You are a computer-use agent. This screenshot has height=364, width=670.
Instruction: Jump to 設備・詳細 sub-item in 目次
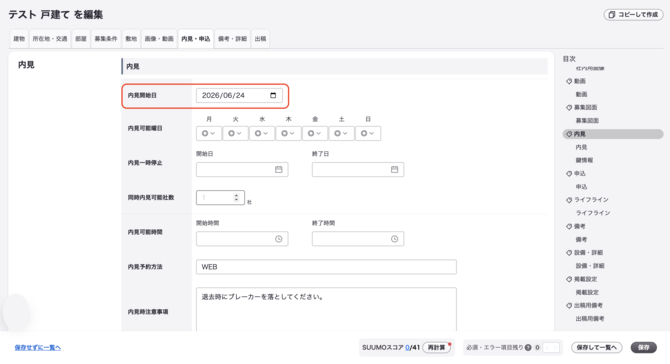590,266
